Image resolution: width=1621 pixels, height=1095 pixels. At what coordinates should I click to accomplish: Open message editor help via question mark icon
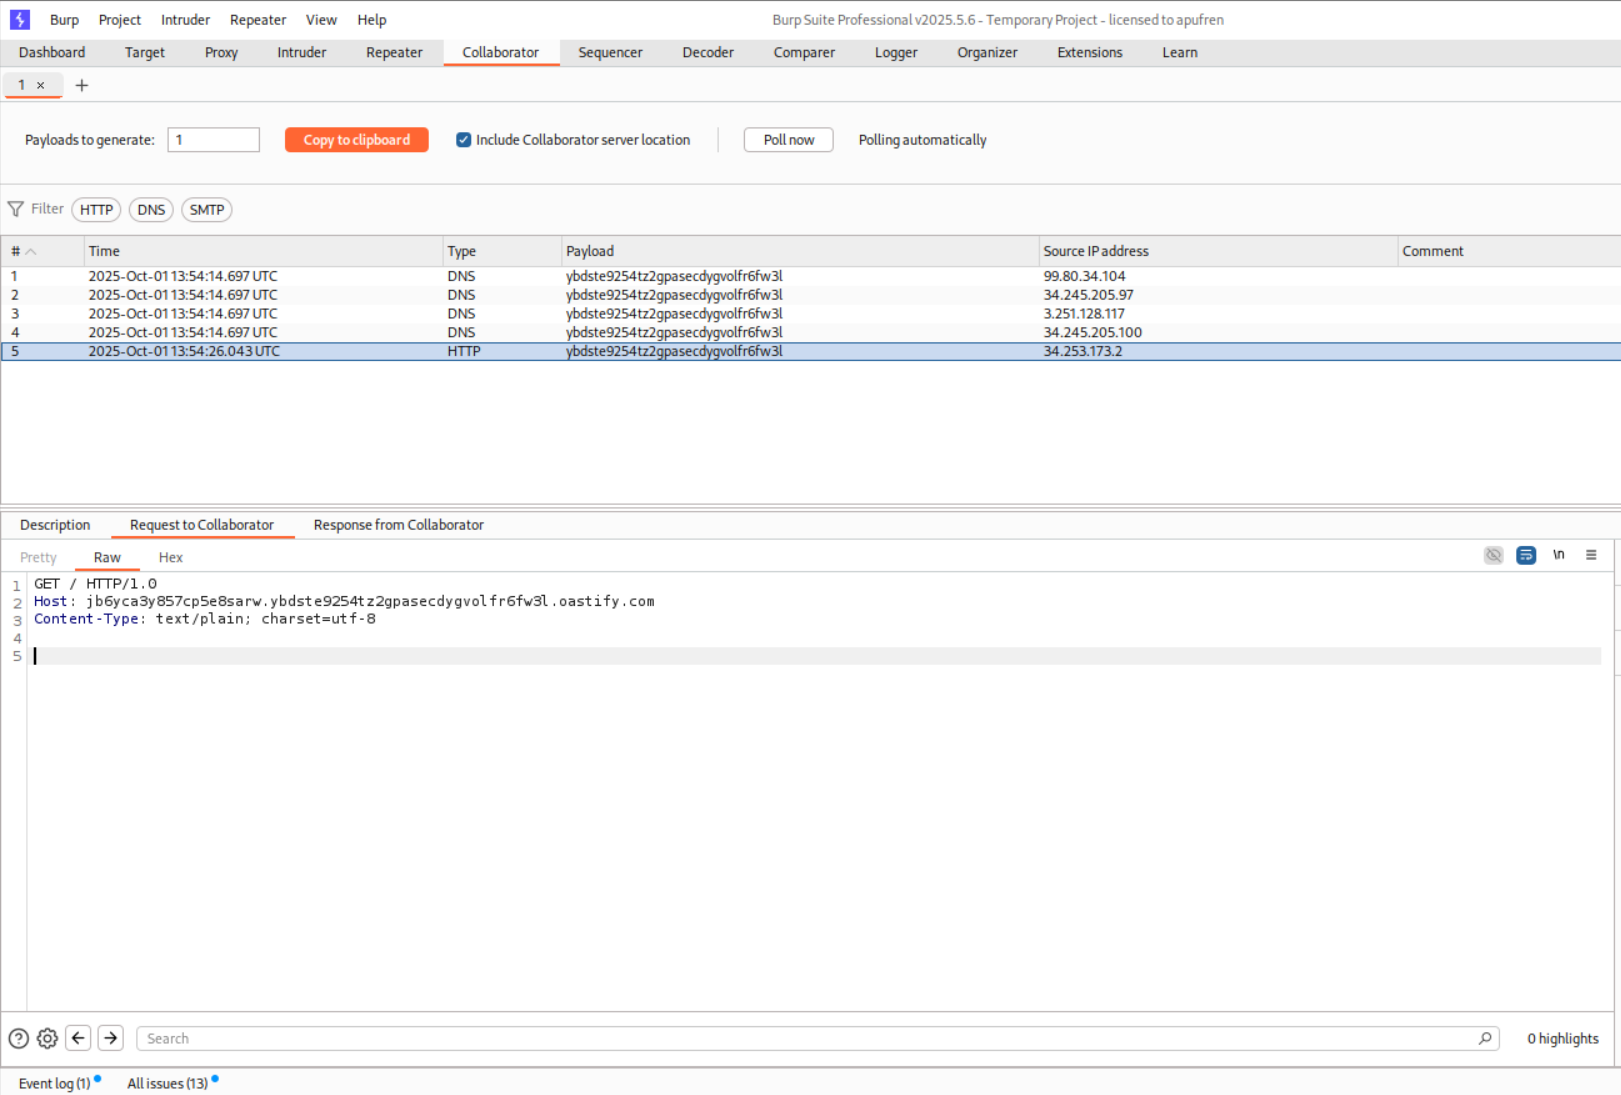click(17, 1038)
